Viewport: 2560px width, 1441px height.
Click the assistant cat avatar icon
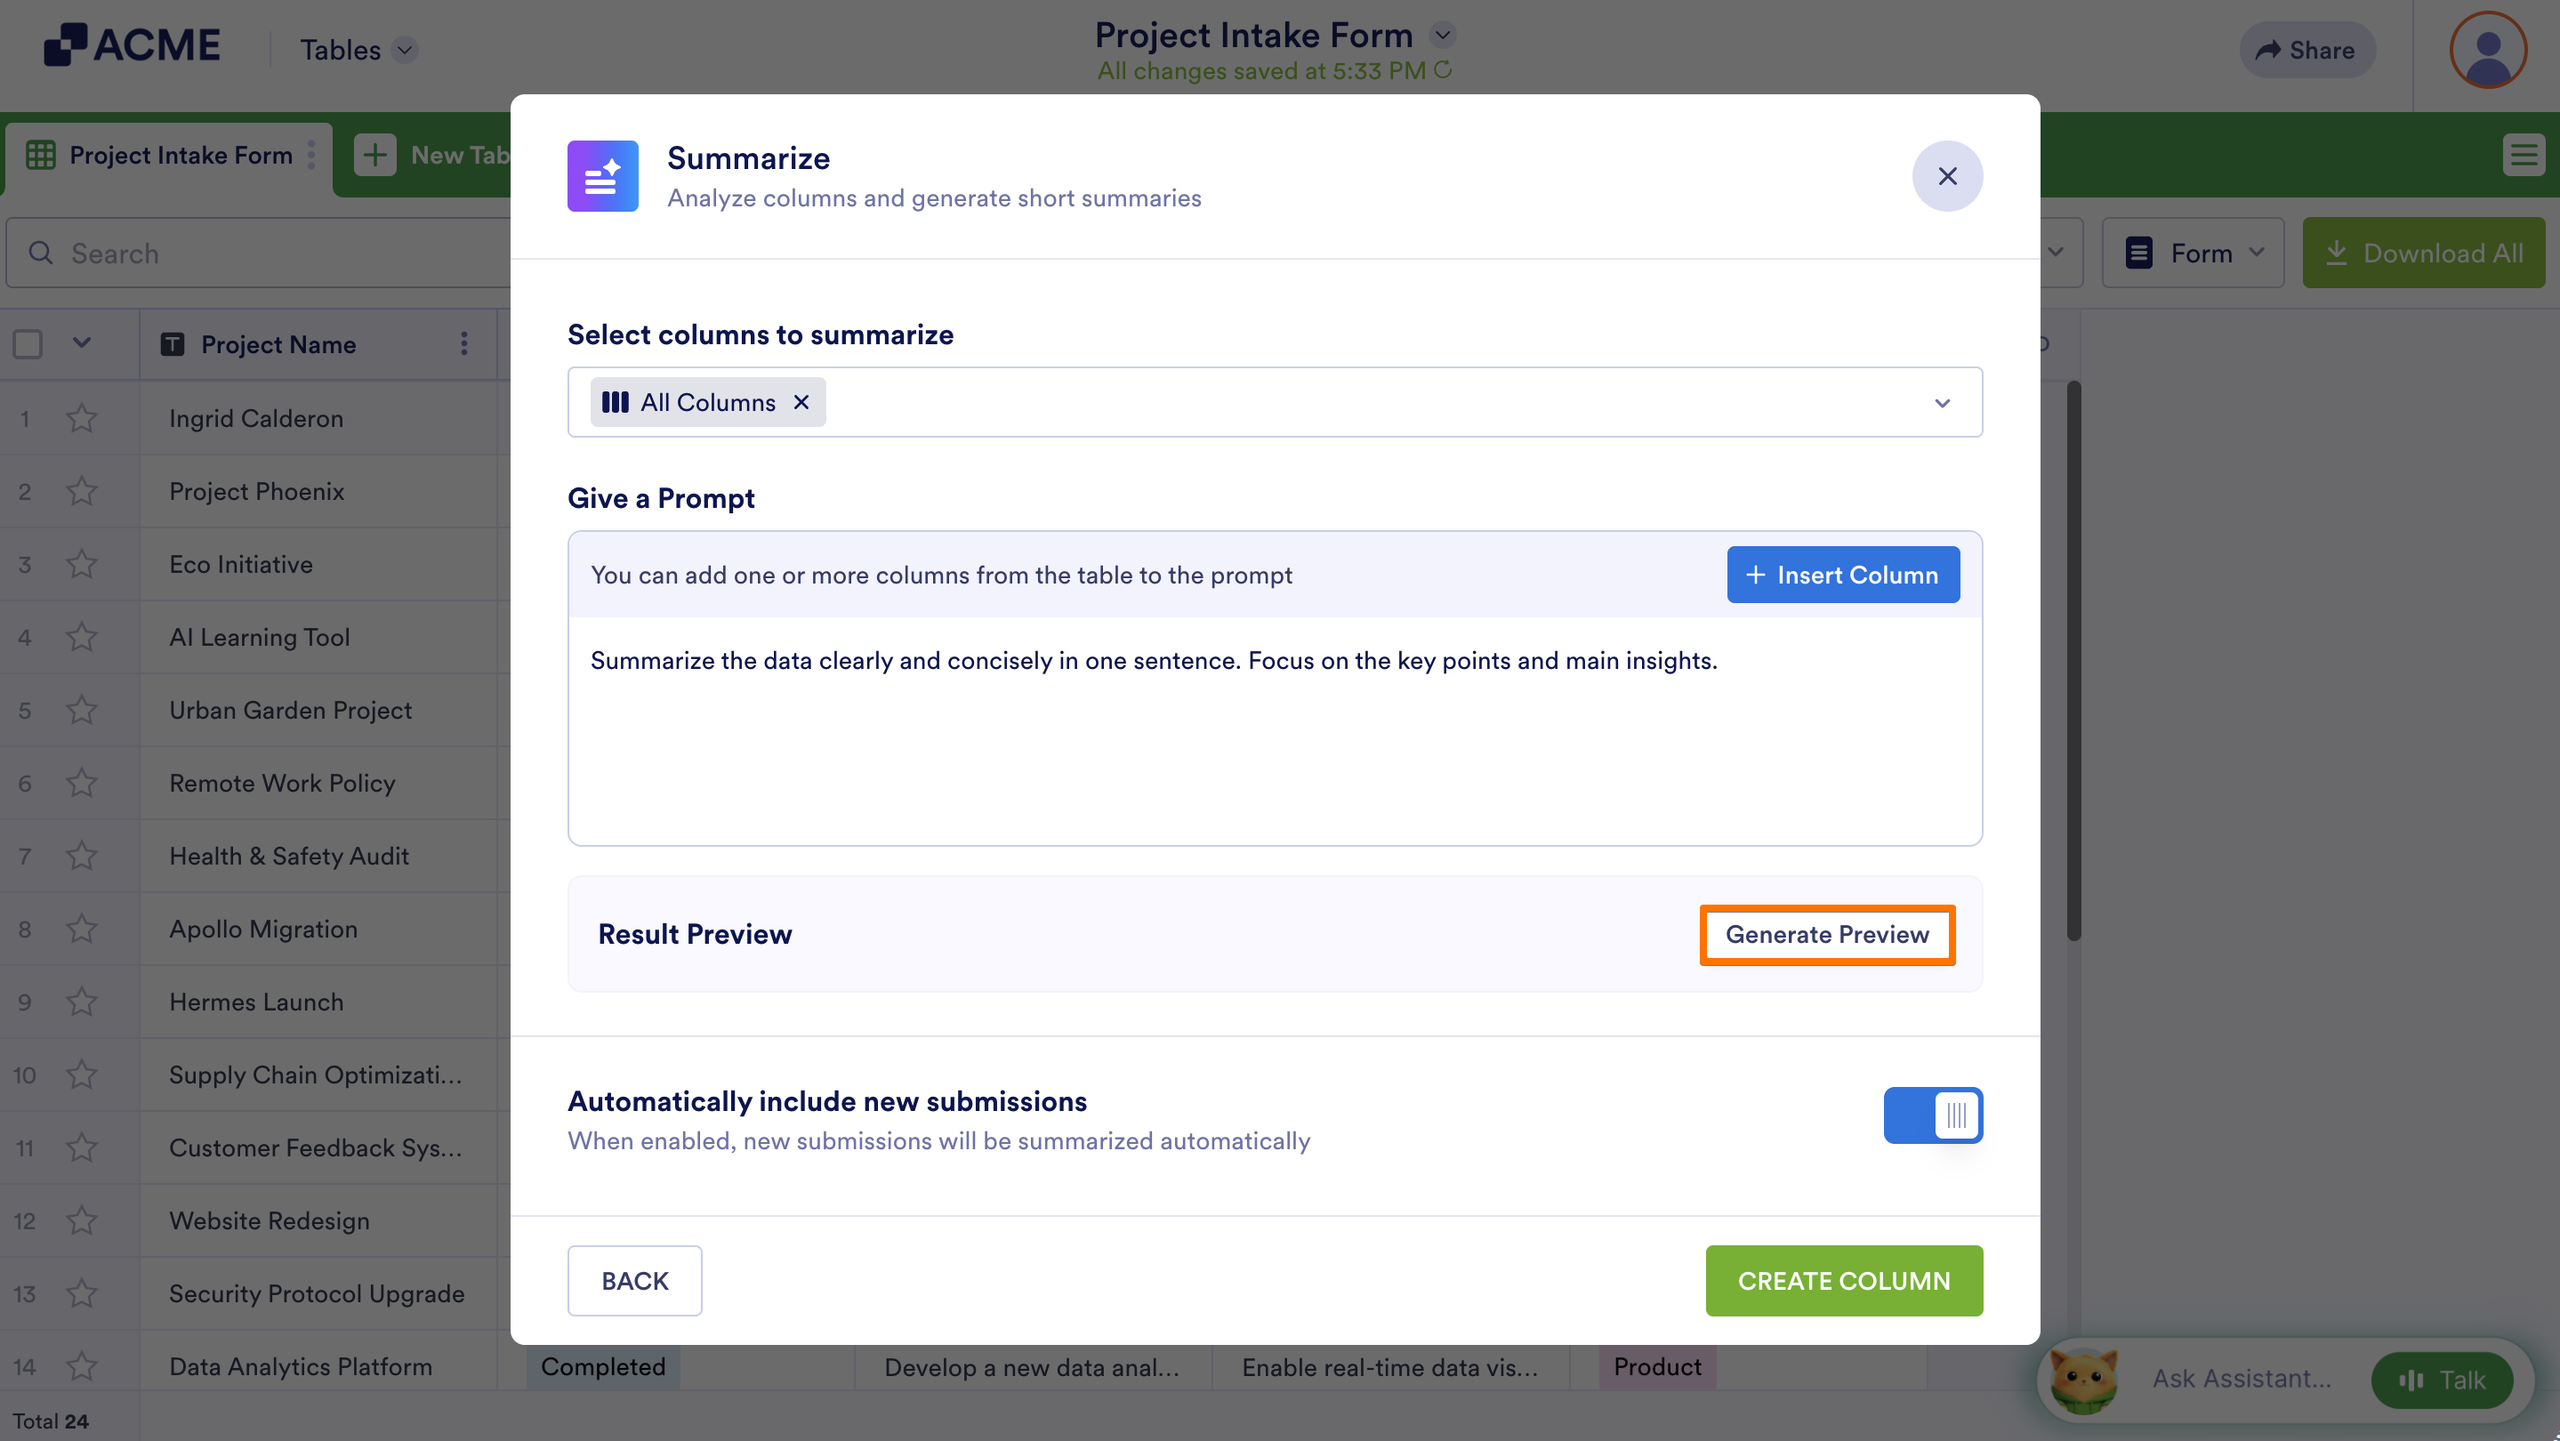click(x=2084, y=1379)
